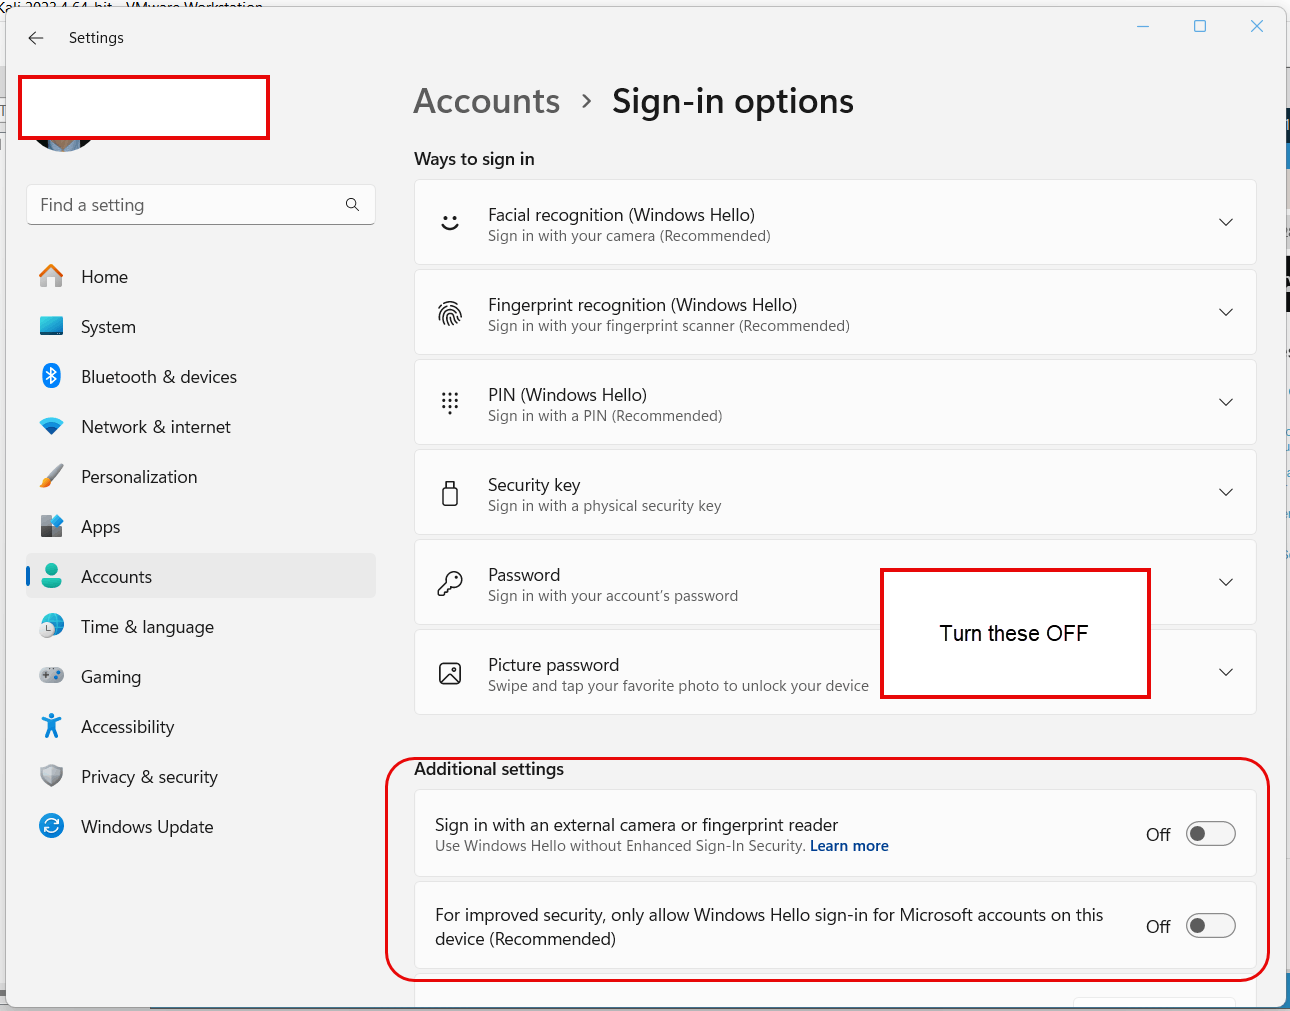
Task: Select Personalization in sidebar
Action: tap(201, 476)
